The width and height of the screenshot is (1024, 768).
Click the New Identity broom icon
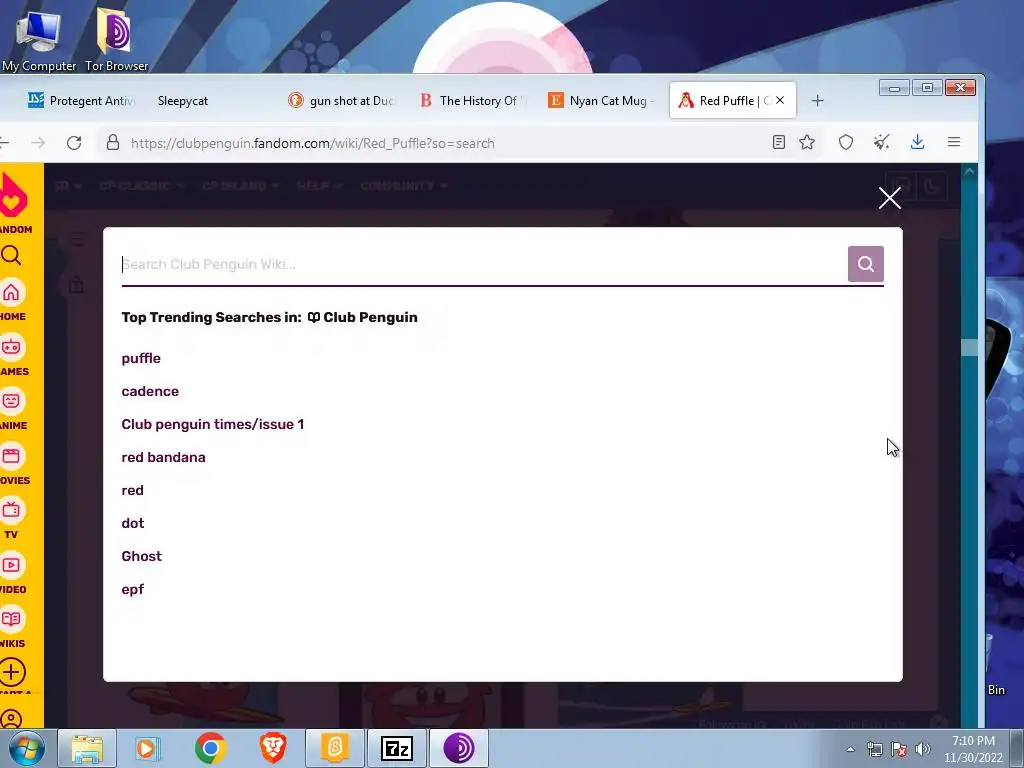tap(882, 142)
